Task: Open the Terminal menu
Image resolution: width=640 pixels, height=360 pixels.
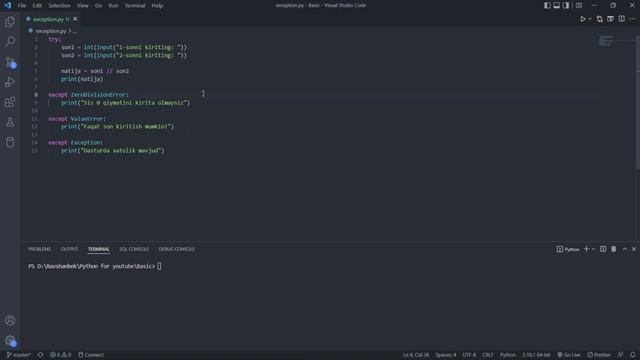Action: pyautogui.click(x=135, y=6)
